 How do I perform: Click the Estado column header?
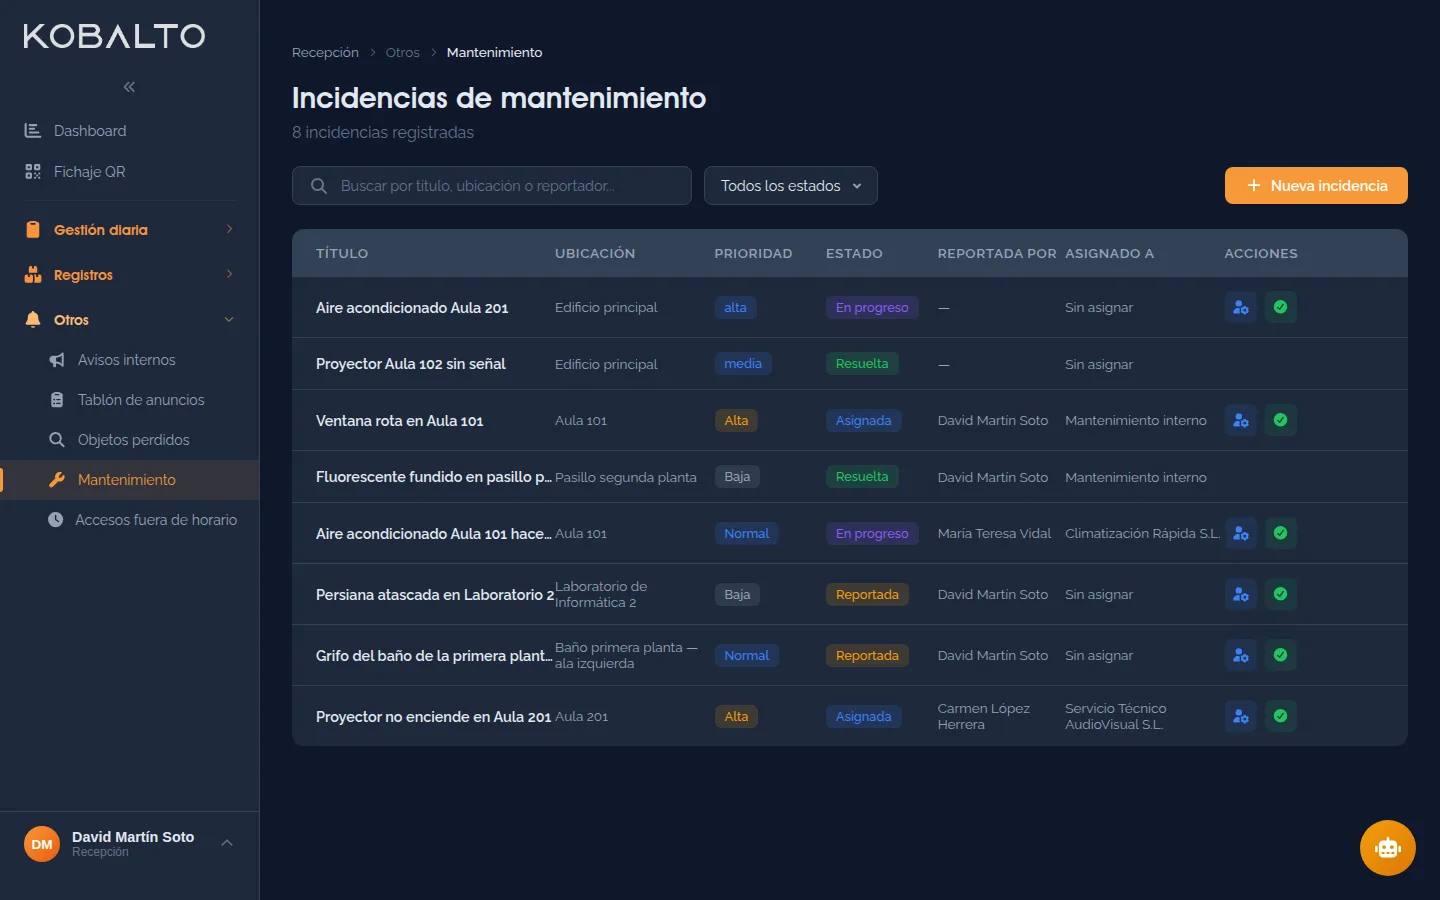[854, 254]
